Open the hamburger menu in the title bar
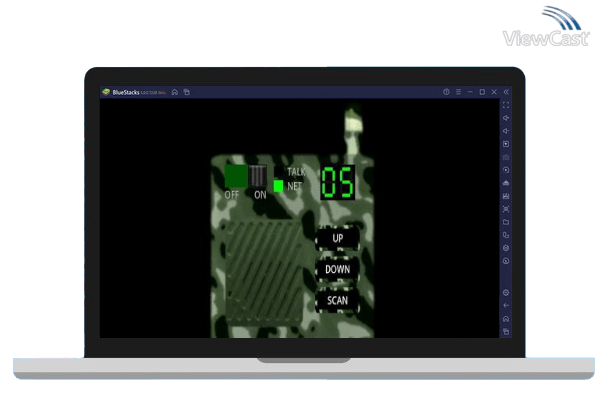This screenshot has width=602, height=414. (x=458, y=92)
